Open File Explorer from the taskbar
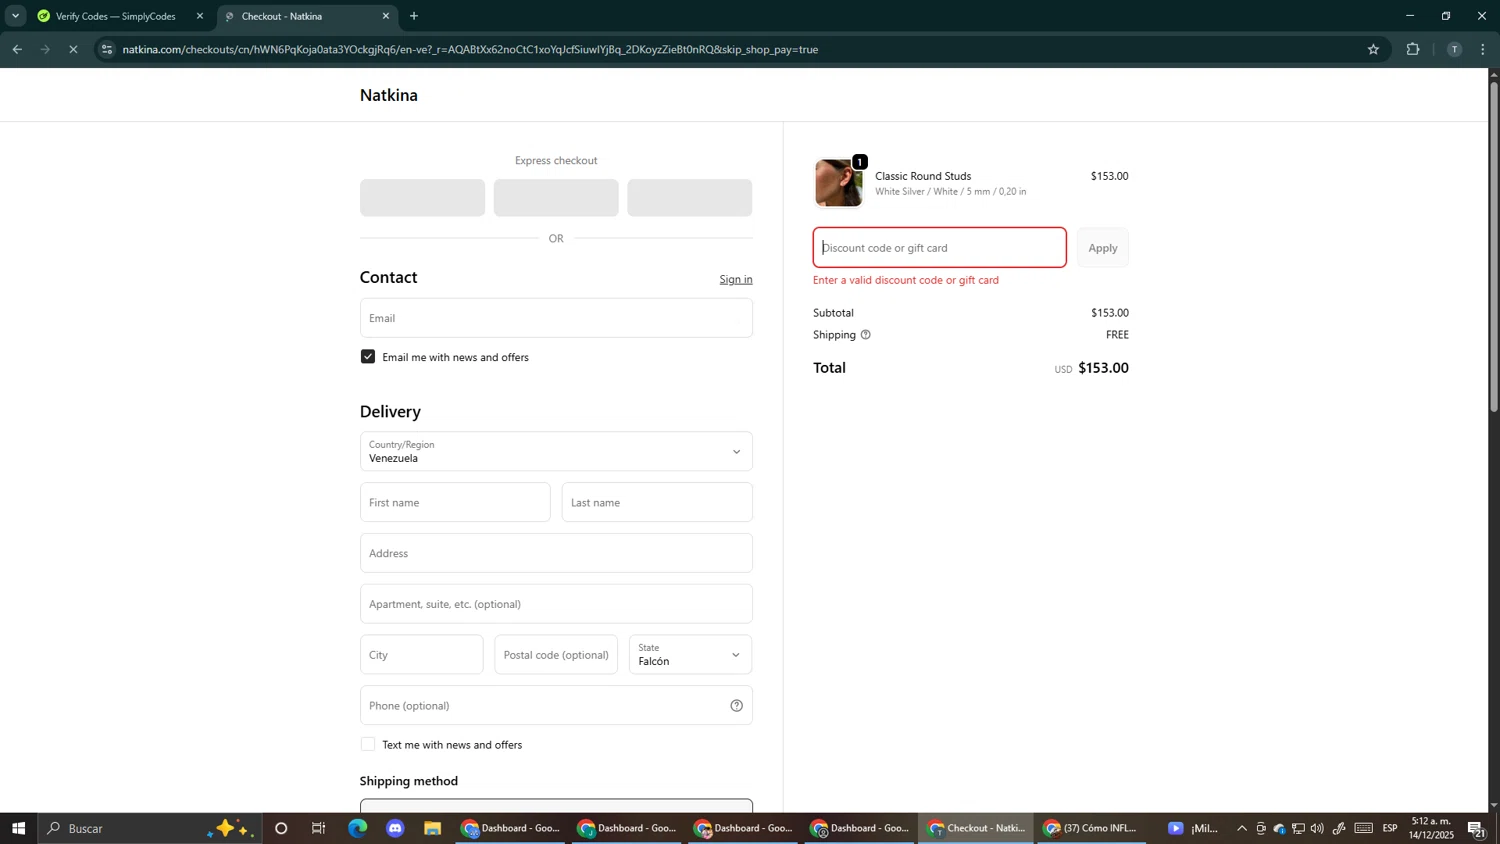 click(x=433, y=828)
